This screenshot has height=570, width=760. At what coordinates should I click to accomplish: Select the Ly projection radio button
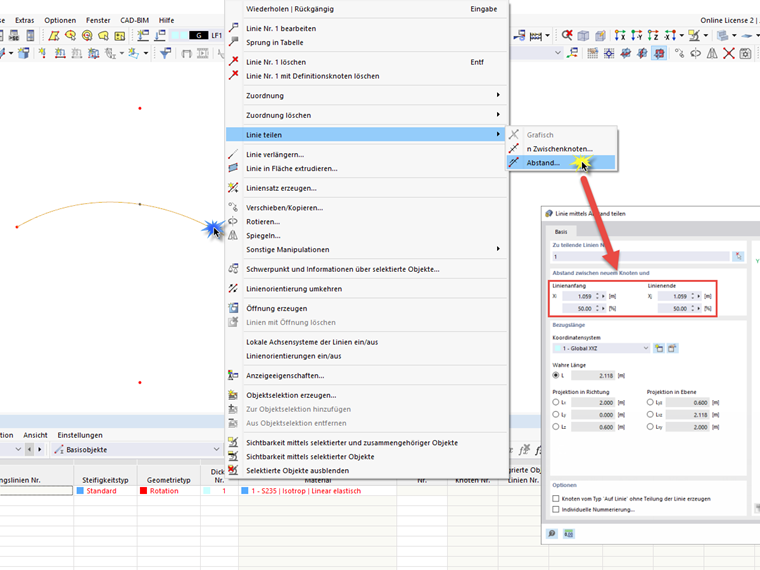(556, 414)
